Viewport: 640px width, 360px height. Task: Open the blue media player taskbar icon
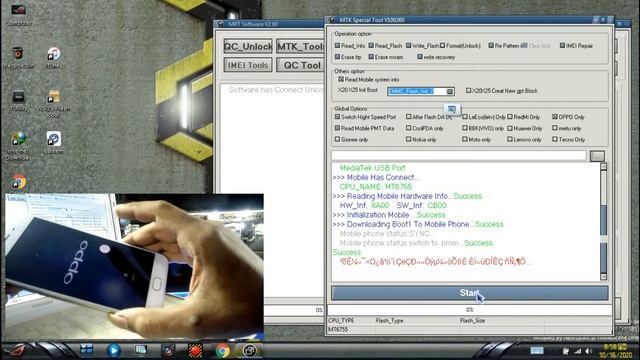(113, 350)
